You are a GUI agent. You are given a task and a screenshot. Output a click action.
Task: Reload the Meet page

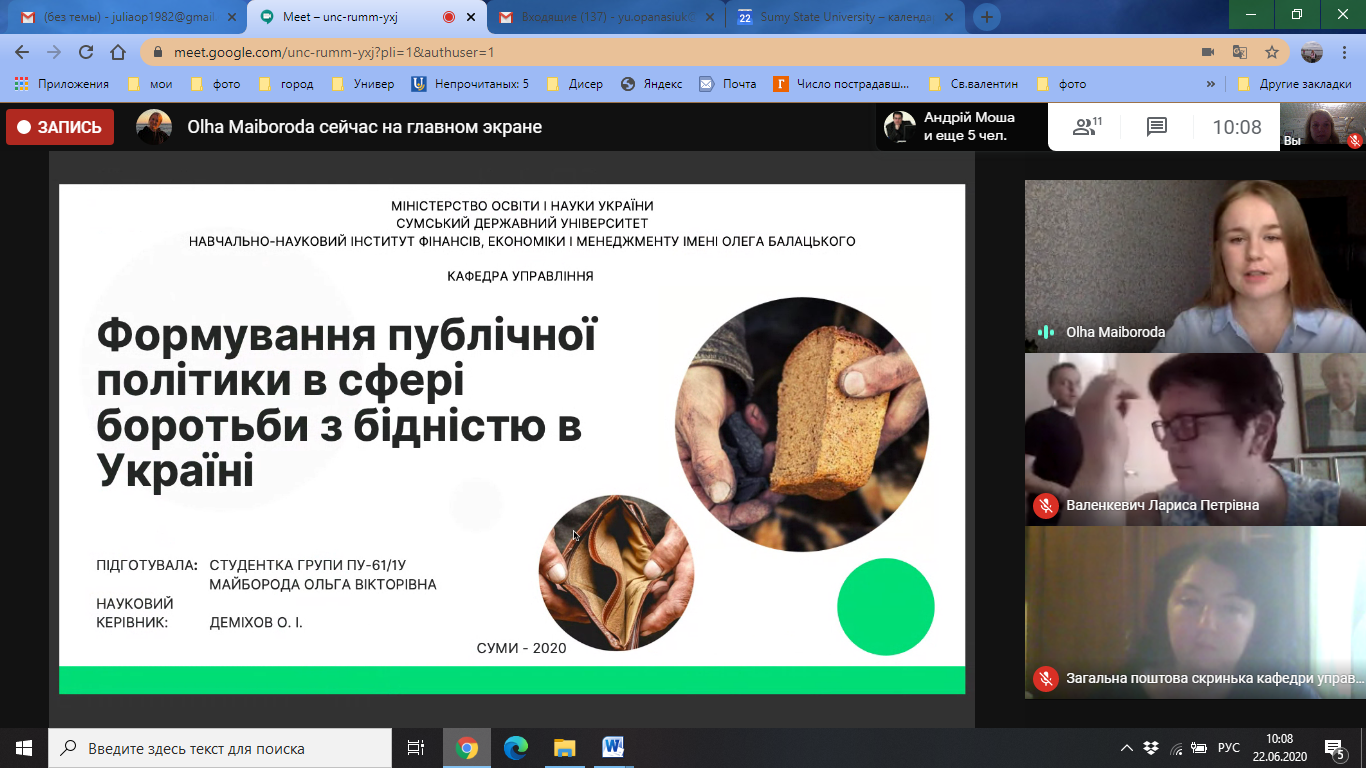click(86, 52)
